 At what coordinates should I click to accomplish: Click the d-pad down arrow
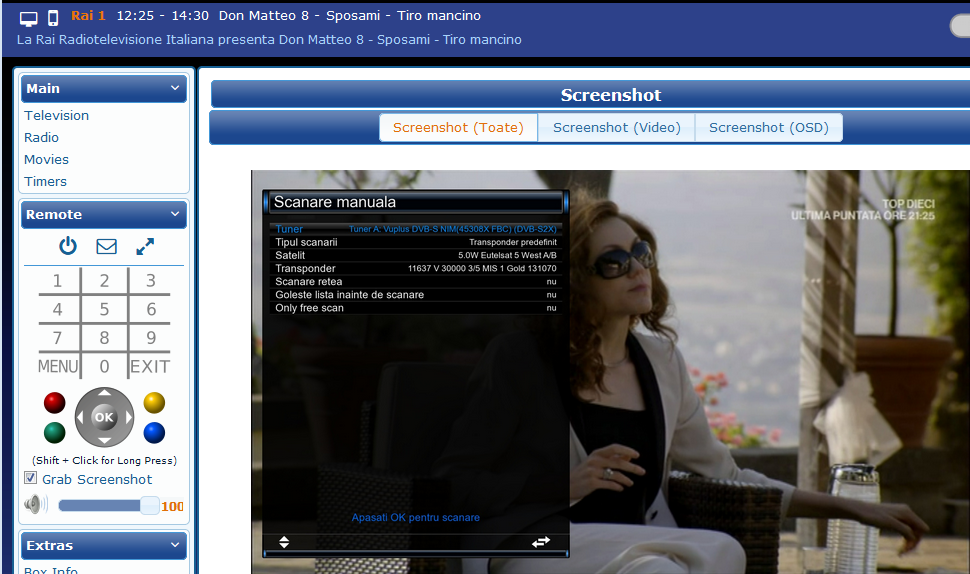(104, 441)
